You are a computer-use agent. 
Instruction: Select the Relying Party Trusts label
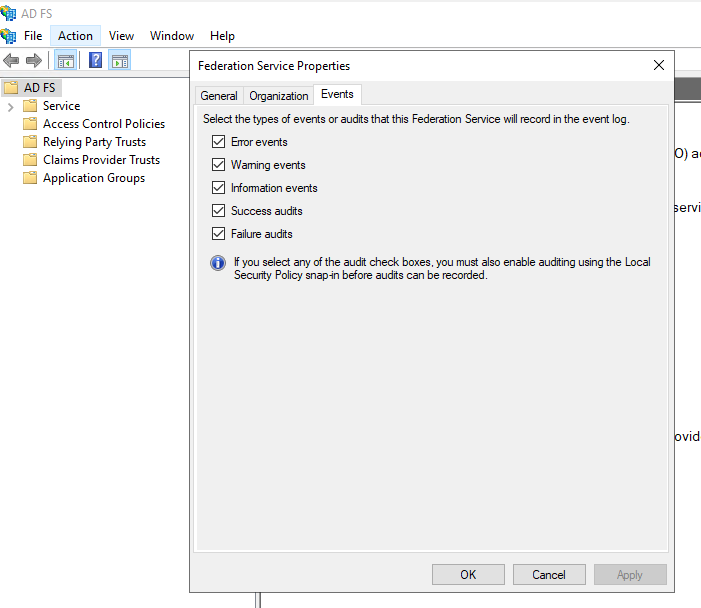(x=94, y=142)
